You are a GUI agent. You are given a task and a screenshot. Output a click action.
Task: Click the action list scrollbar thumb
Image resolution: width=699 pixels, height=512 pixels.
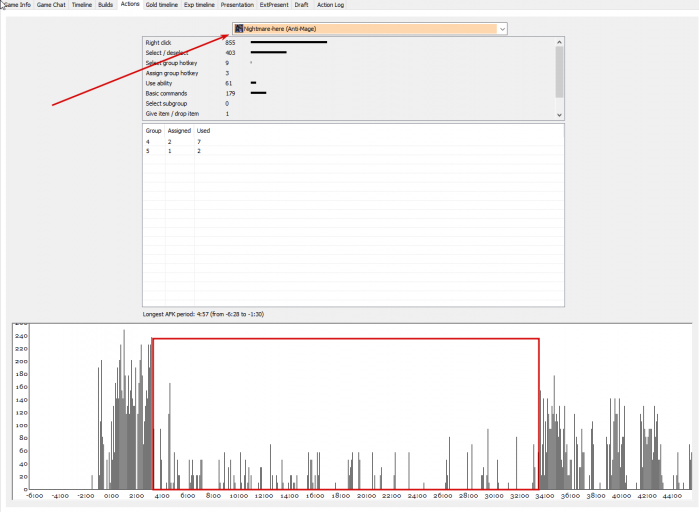coord(559,71)
